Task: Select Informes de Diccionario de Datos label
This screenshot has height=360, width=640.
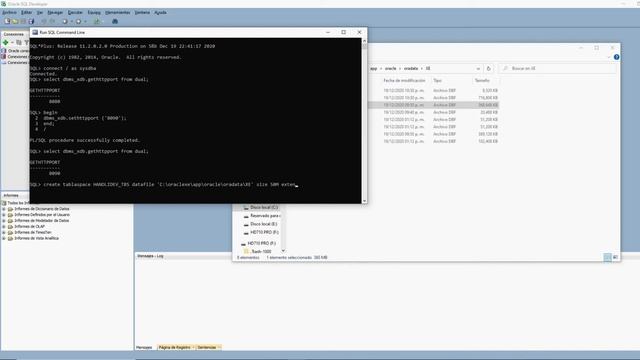Action: (42, 209)
